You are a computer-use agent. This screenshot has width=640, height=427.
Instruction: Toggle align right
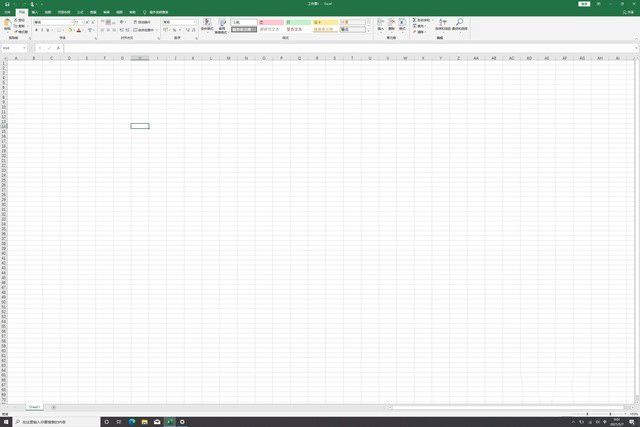pyautogui.click(x=114, y=30)
